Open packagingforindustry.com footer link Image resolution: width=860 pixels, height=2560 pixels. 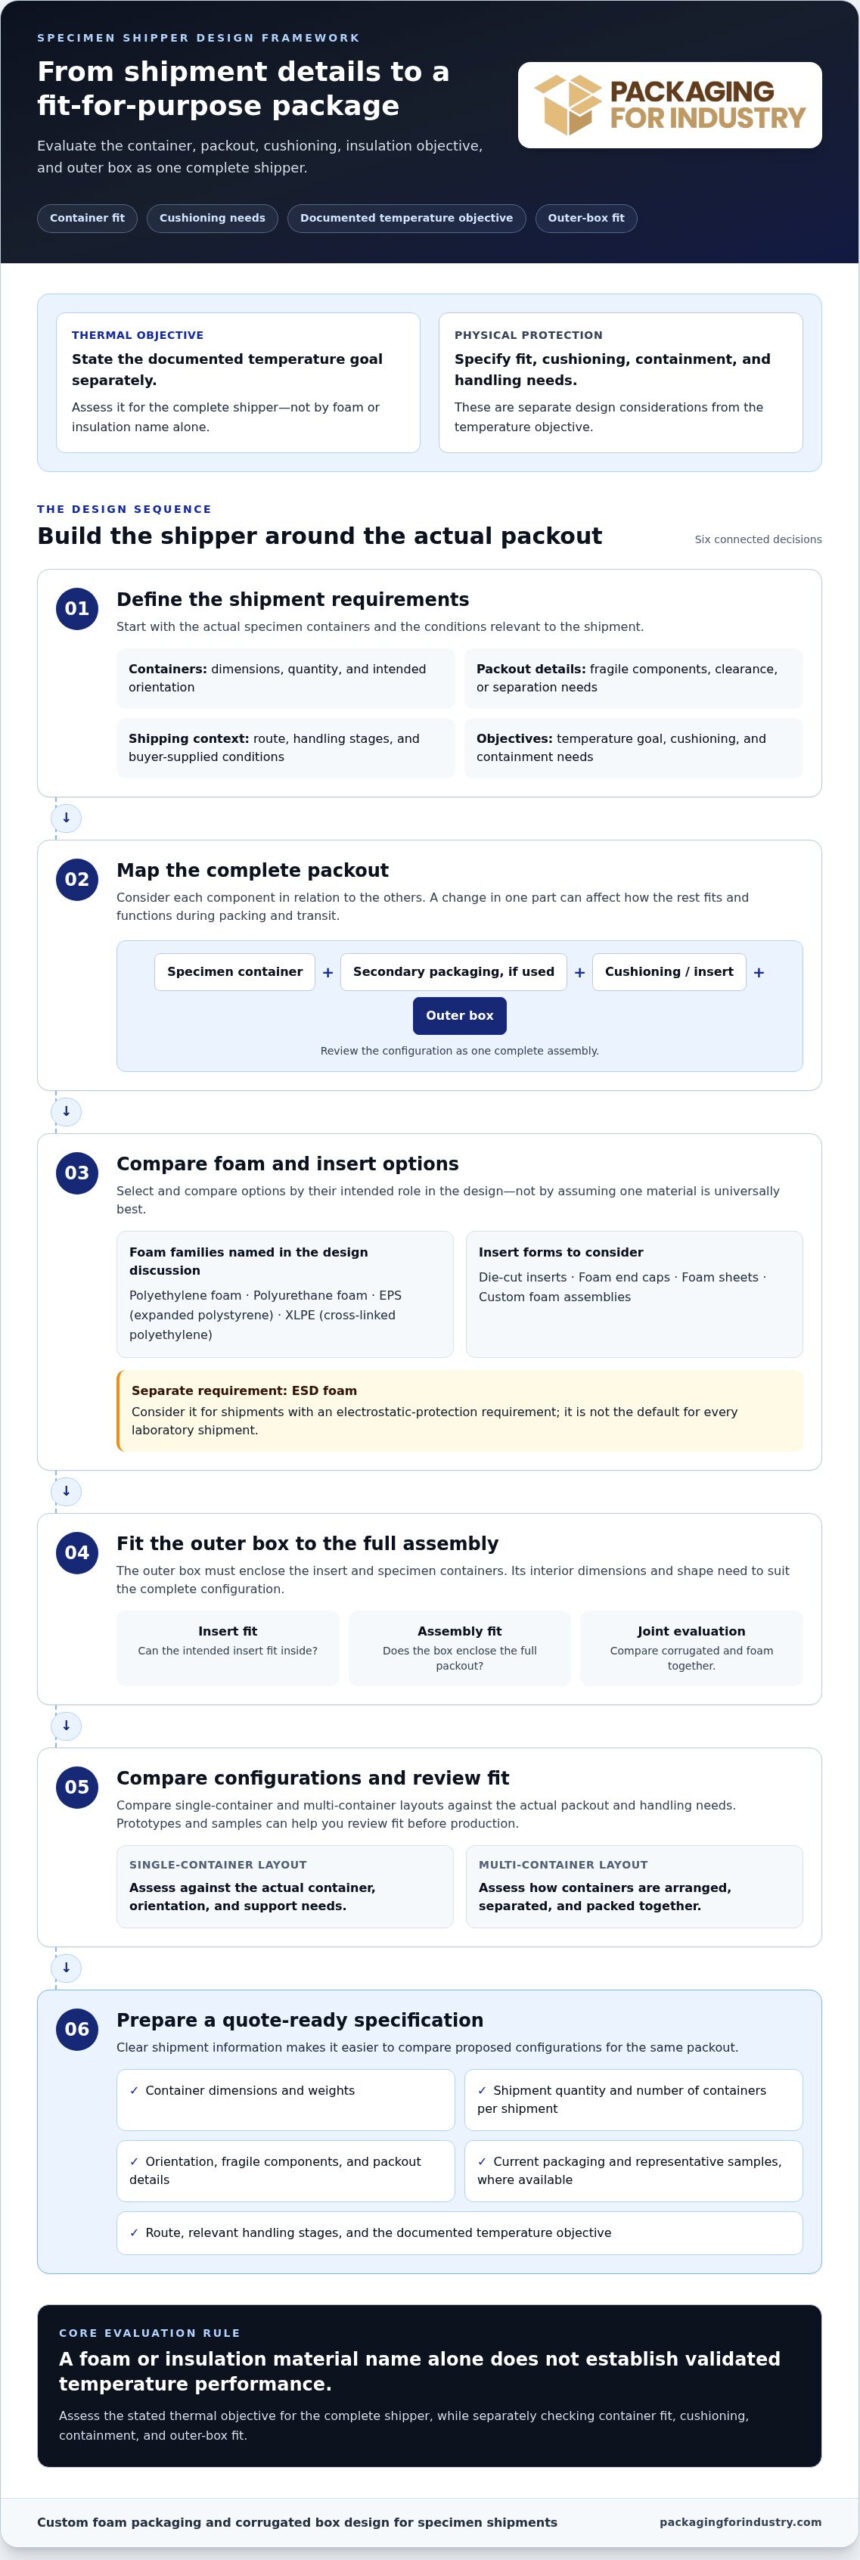740,2521
